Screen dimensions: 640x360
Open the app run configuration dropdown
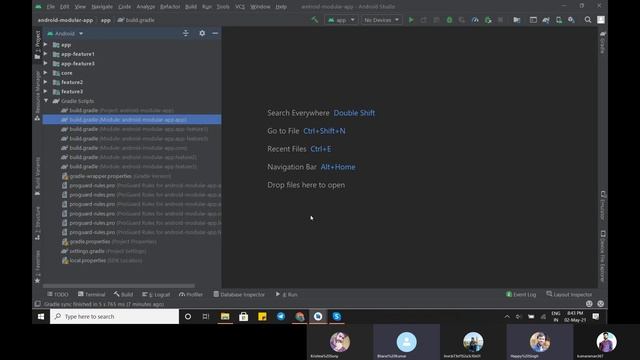point(341,20)
